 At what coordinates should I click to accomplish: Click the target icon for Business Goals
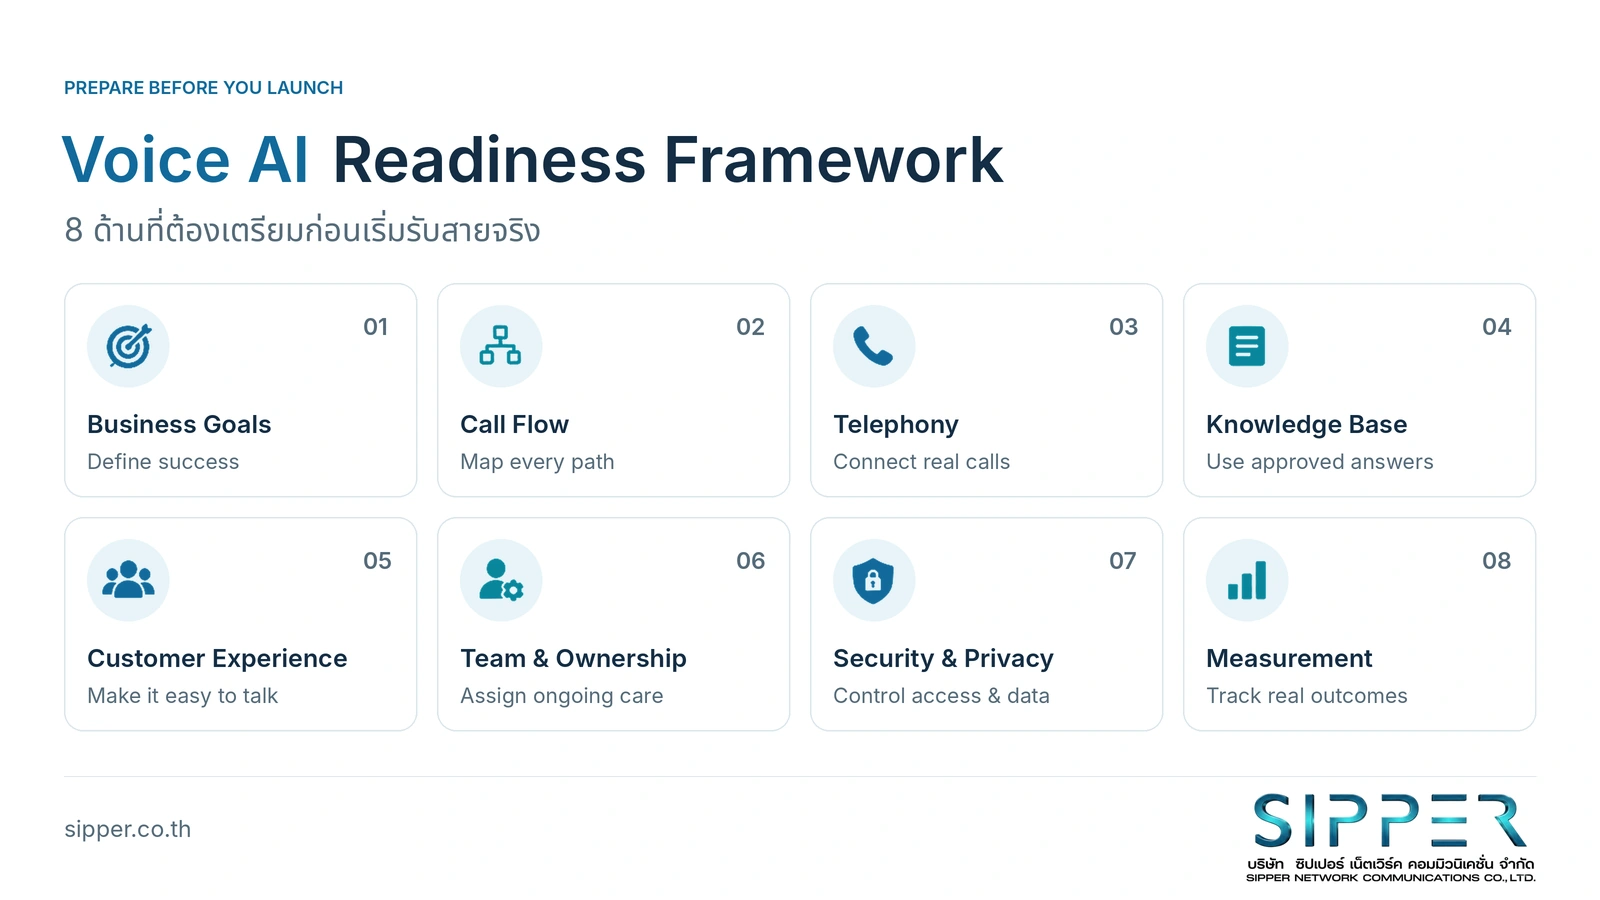coord(128,346)
